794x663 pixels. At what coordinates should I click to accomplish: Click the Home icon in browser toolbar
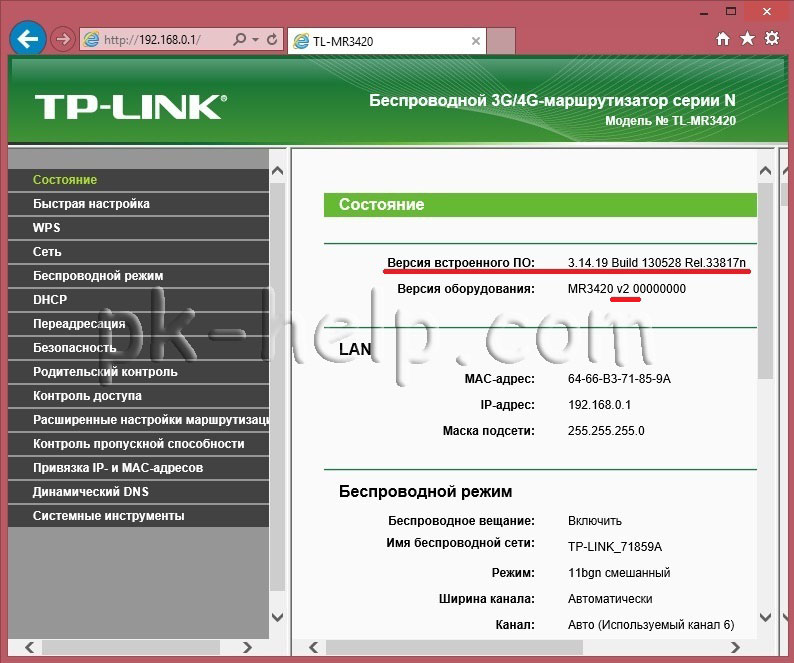[x=723, y=38]
